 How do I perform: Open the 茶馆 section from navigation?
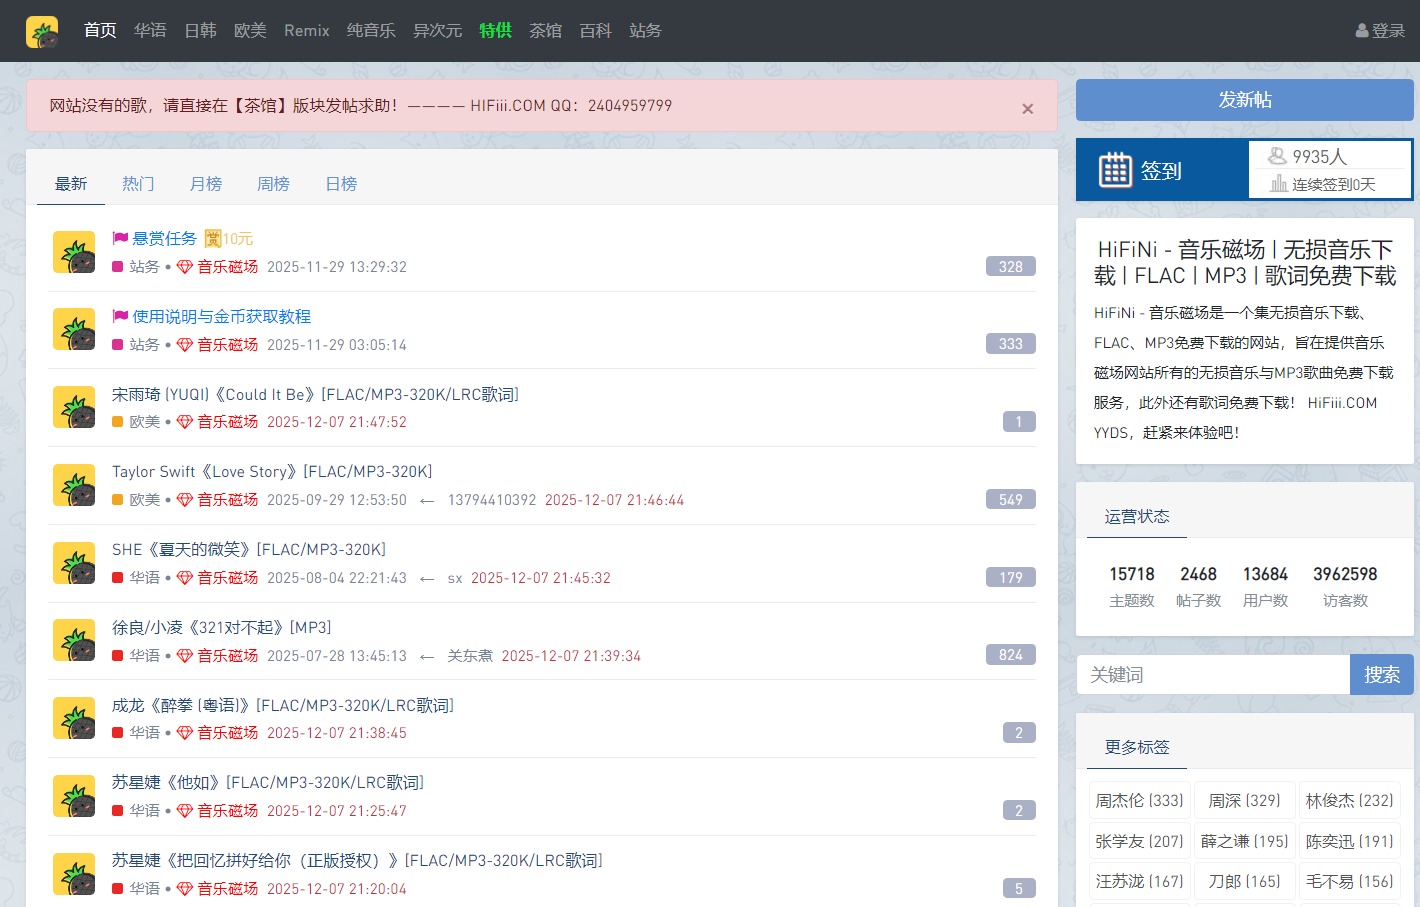click(x=546, y=31)
